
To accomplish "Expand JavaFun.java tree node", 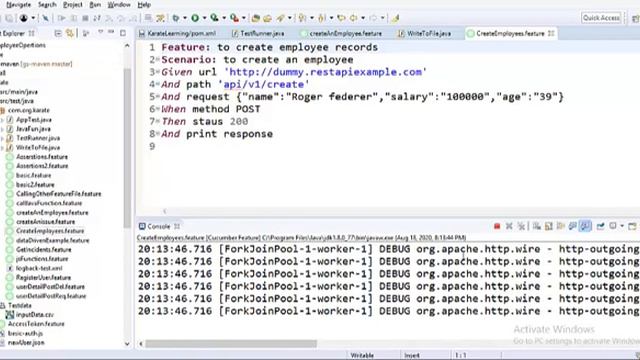I will point(2,129).
